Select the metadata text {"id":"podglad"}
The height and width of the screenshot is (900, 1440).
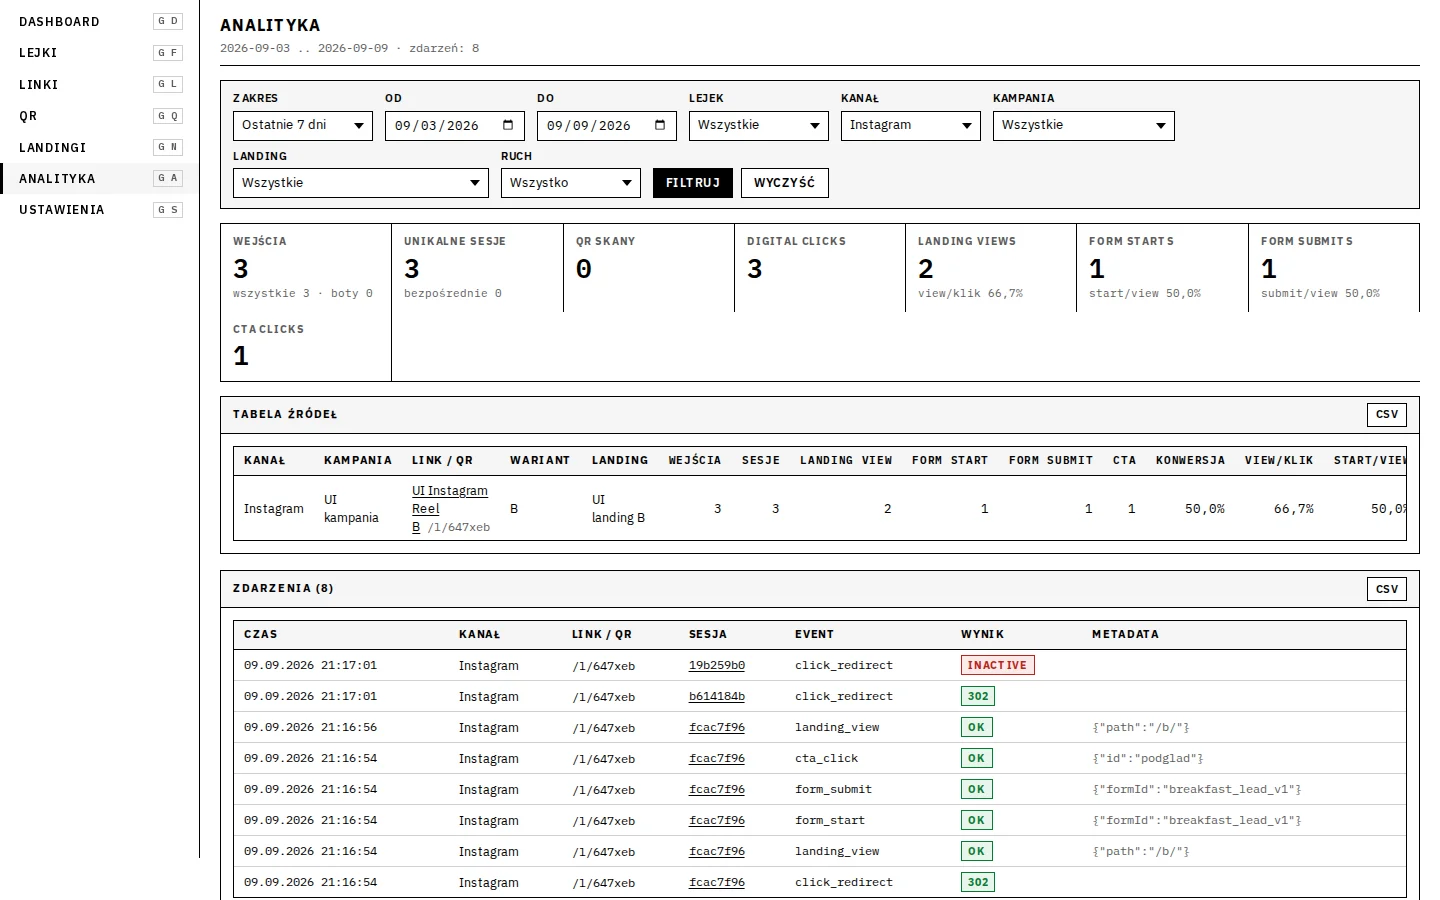click(x=1148, y=759)
